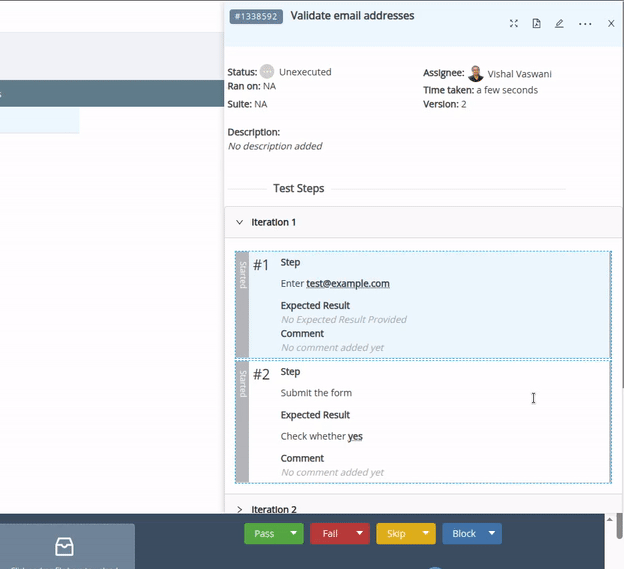The width and height of the screenshot is (624, 569).
Task: Click the Unexecuted status circle icon
Action: point(267,72)
